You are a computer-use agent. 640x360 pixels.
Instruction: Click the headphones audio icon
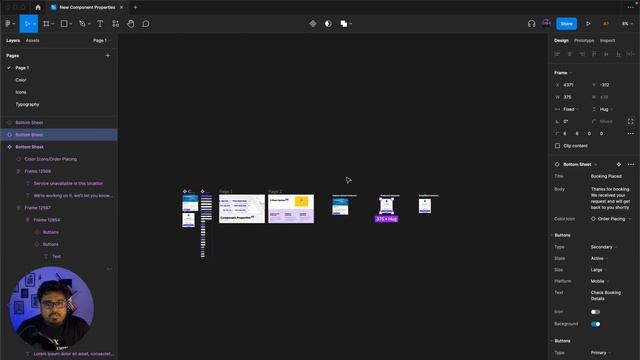531,24
